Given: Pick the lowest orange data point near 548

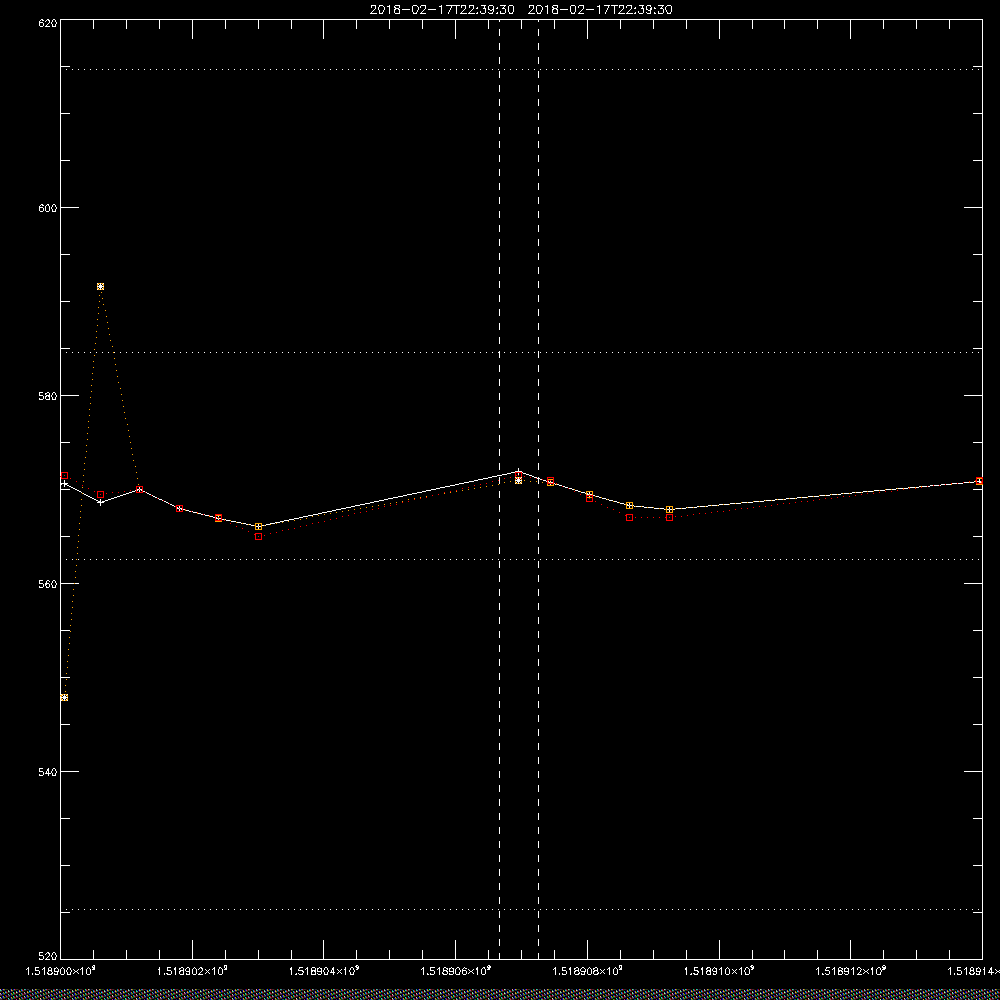Looking at the screenshot, I should (x=64, y=698).
